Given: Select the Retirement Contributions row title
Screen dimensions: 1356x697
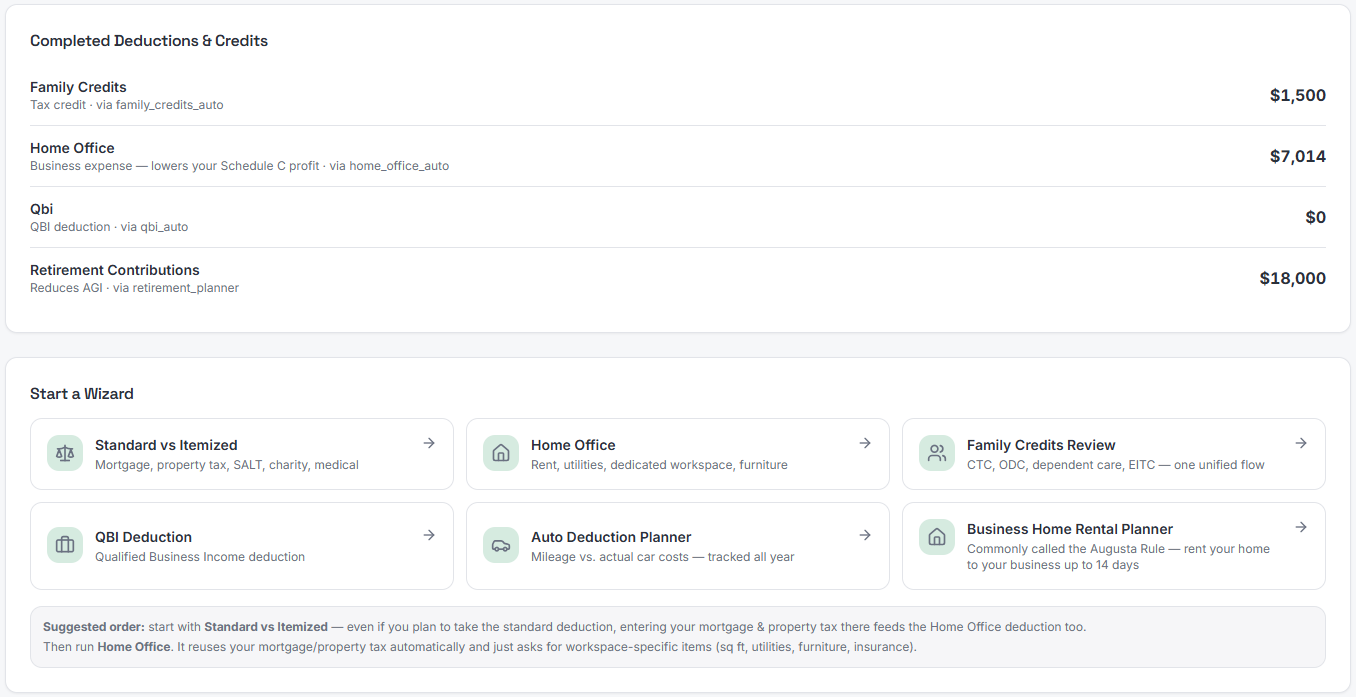Looking at the screenshot, I should (115, 270).
